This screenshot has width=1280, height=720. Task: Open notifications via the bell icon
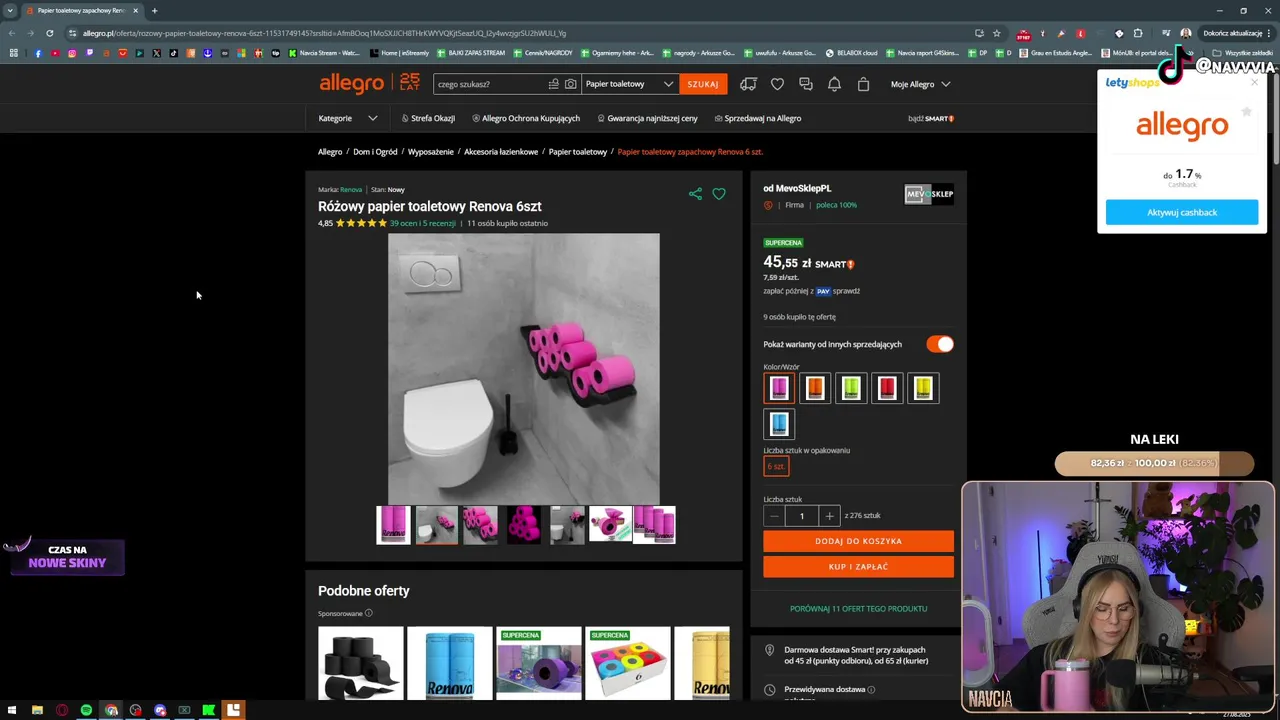pyautogui.click(x=834, y=84)
